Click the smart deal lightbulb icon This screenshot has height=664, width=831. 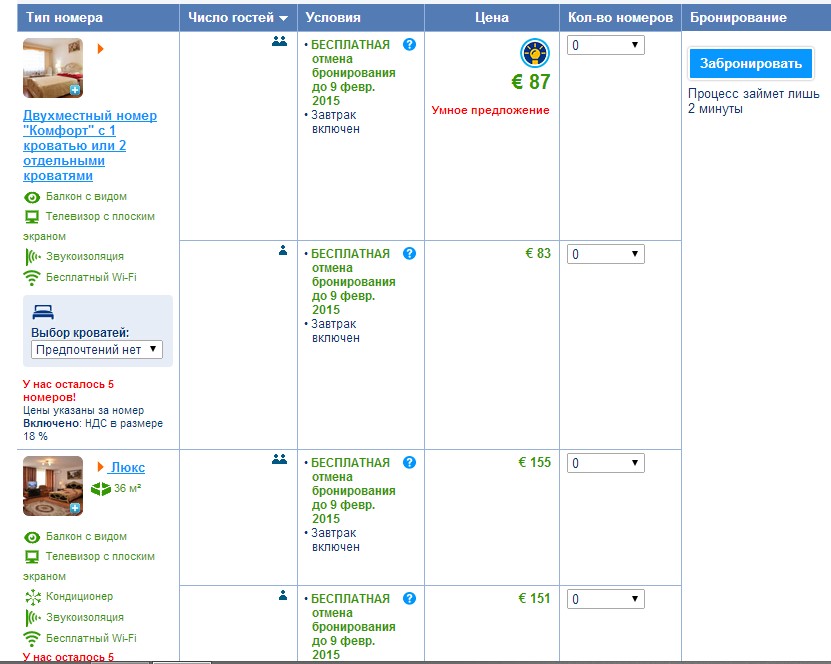535,54
